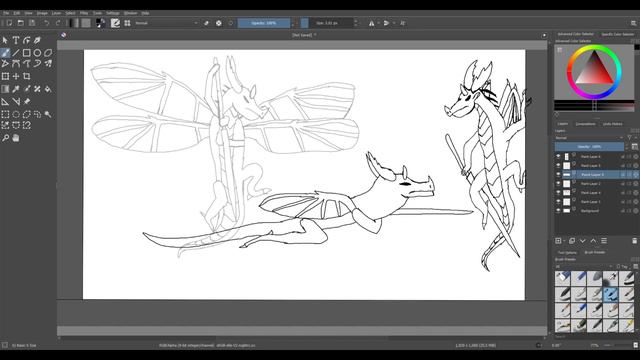Open the Filter menu
Viewport: 640px width, 360px height.
coord(84,13)
